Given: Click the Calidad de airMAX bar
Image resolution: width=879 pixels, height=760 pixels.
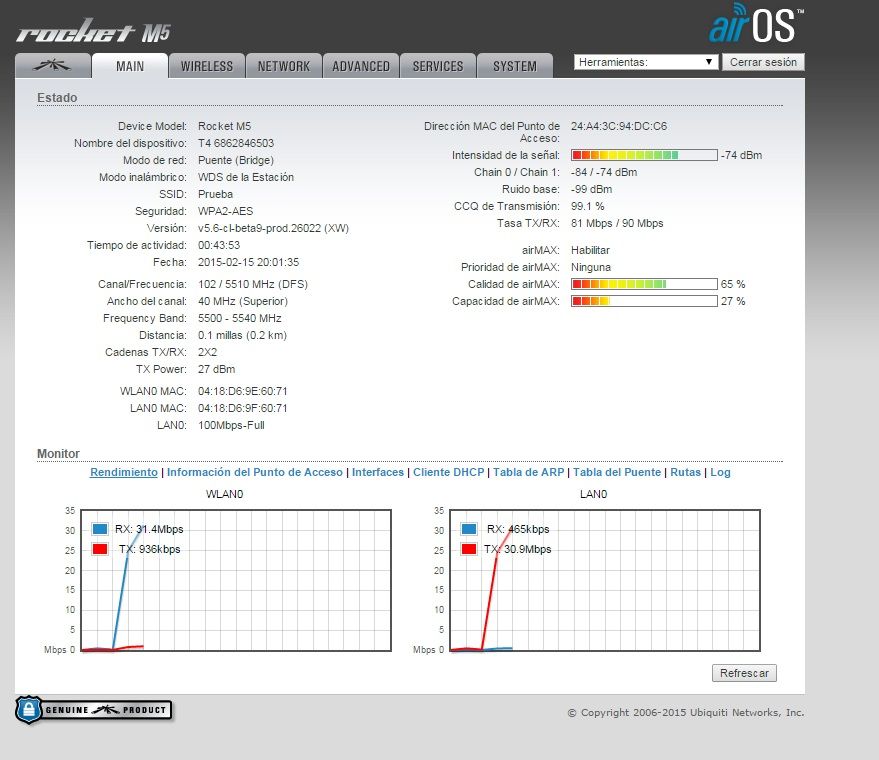Looking at the screenshot, I should coord(643,284).
